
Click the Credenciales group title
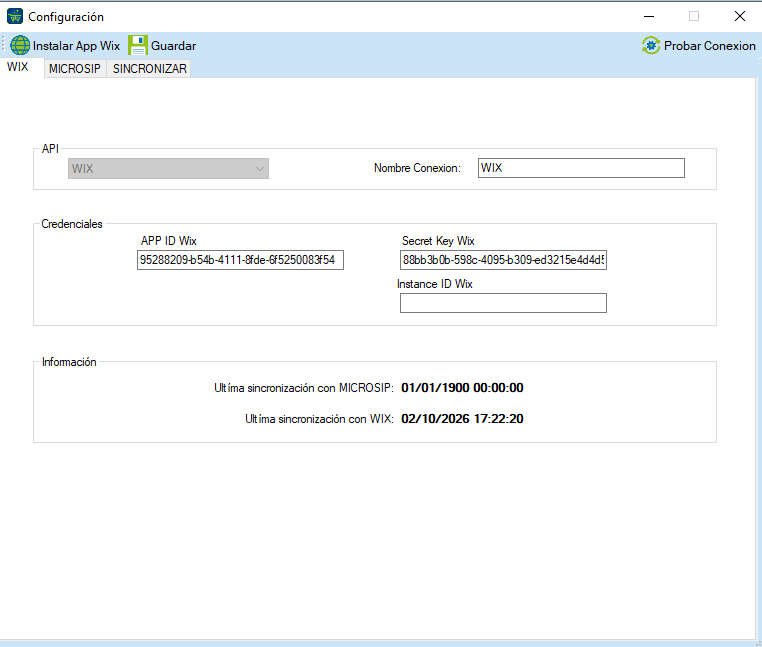[72, 224]
